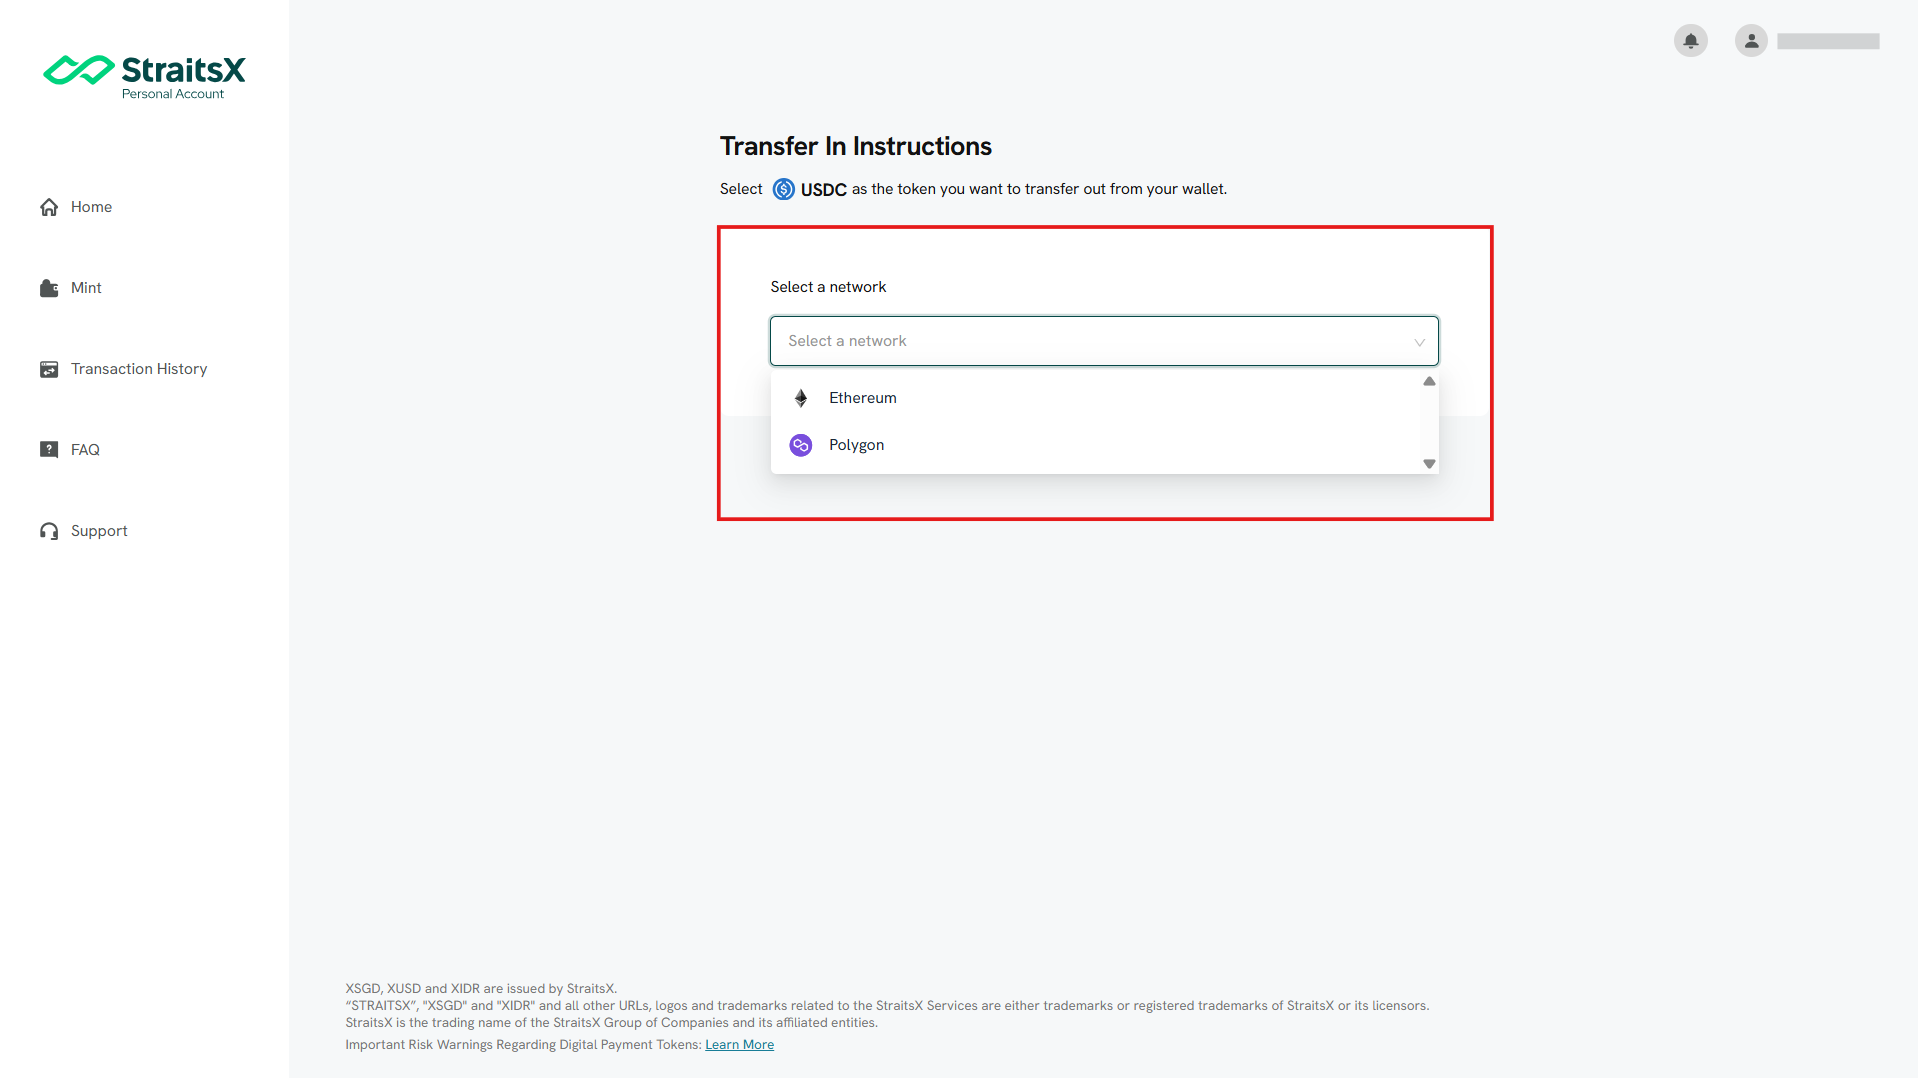Choose Polygon from the network list

click(x=1096, y=445)
